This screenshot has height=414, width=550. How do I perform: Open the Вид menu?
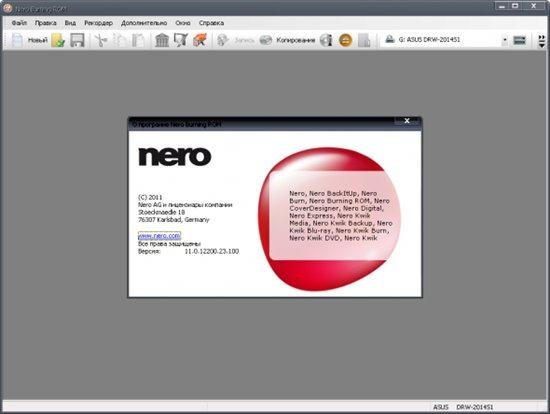click(70, 23)
